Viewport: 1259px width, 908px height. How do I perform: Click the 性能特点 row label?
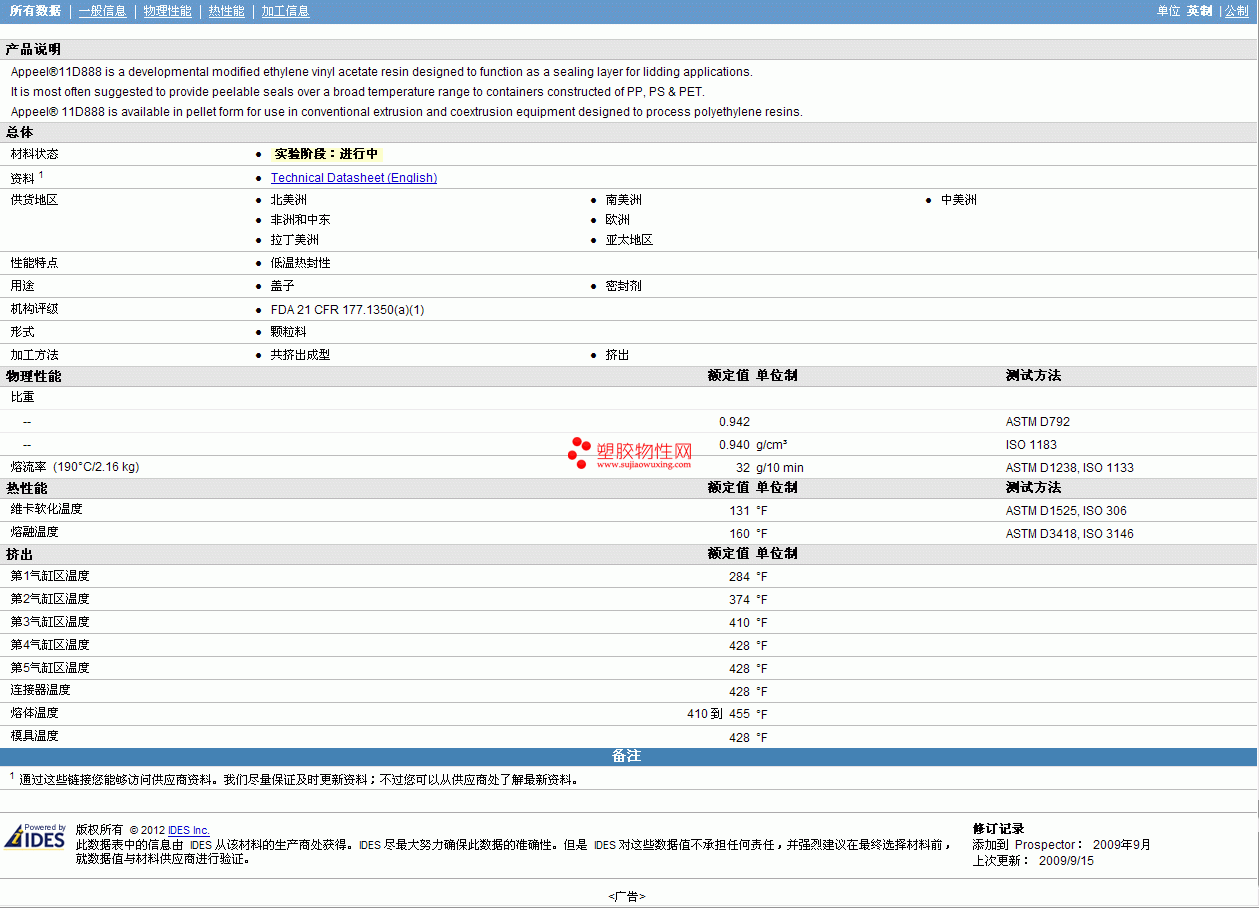click(35, 263)
